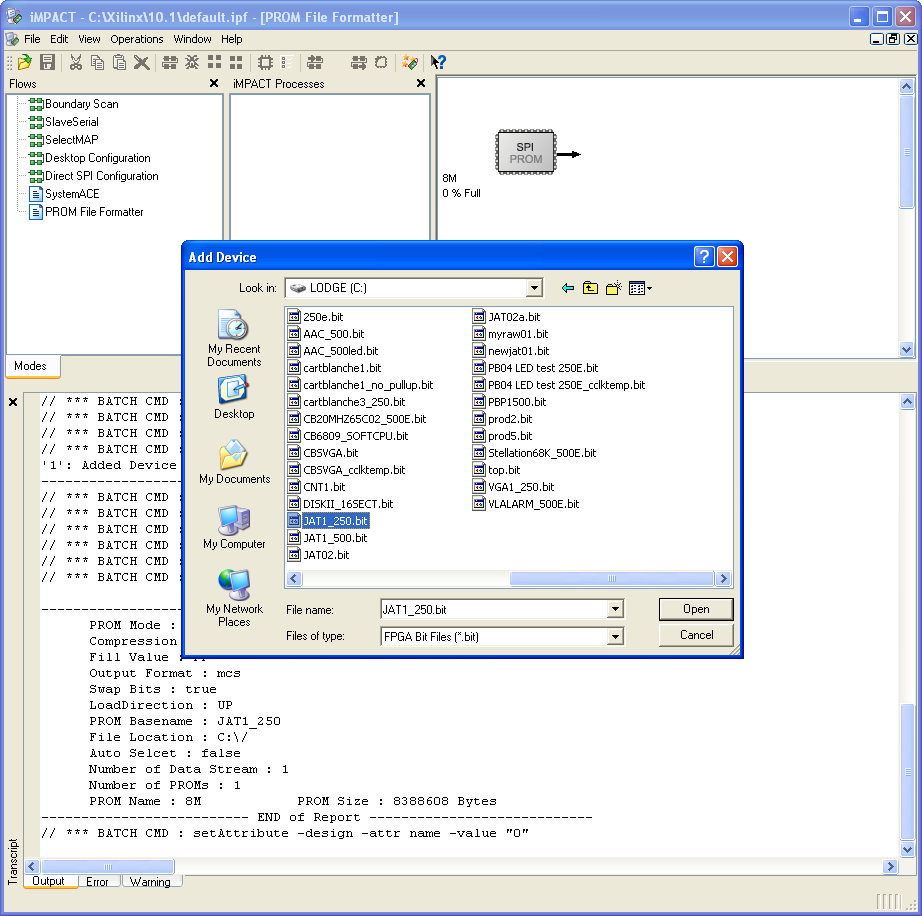
Task: Open My Network Places in the places bar
Action: pyautogui.click(x=234, y=599)
